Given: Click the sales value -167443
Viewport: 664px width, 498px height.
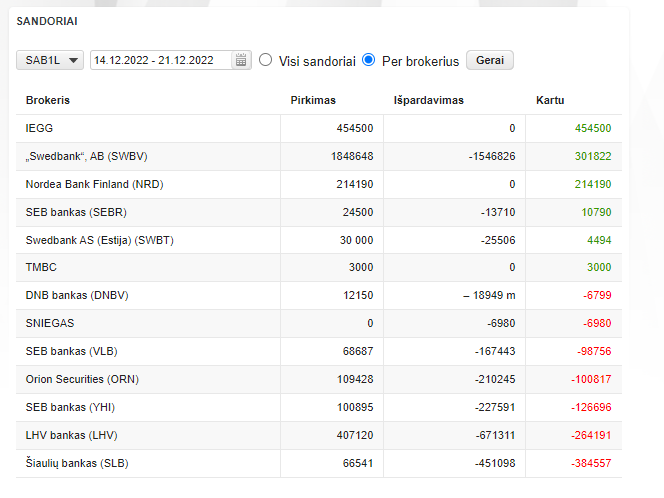Looking at the screenshot, I should pos(495,351).
